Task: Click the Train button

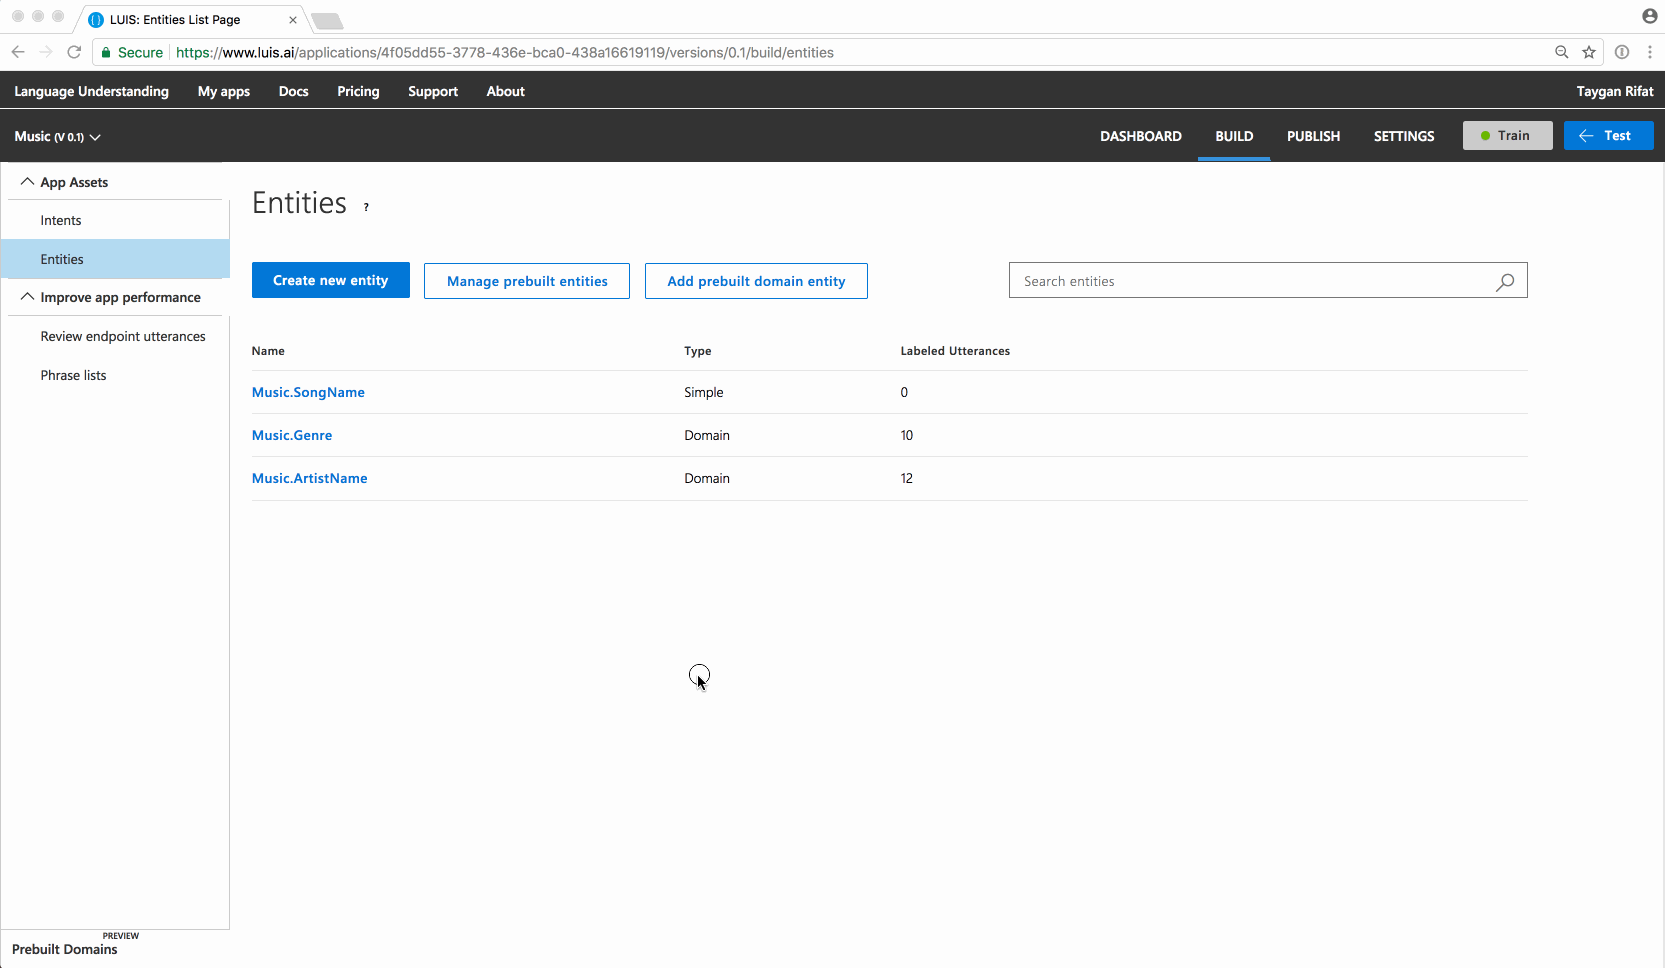Action: (x=1507, y=135)
